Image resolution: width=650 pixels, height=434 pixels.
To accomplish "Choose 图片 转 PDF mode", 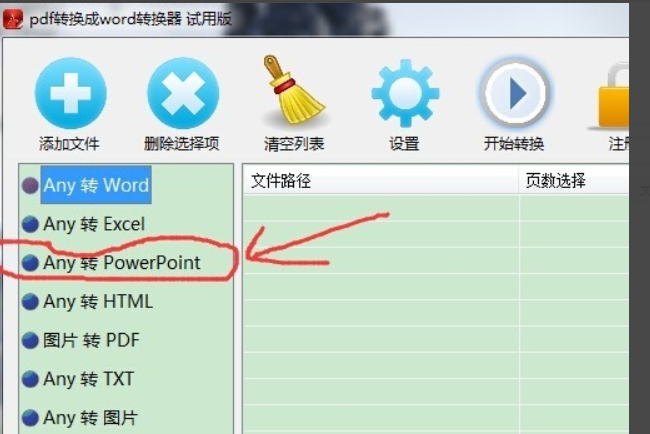I will 91,340.
